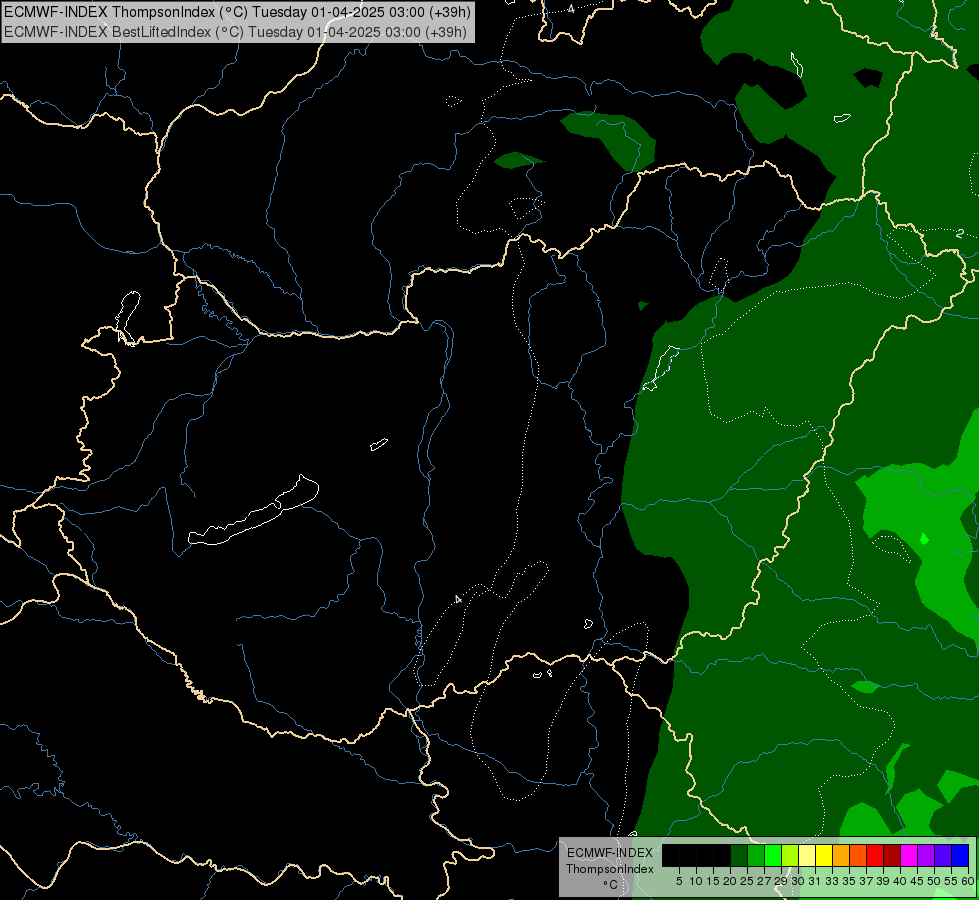
Task: Click the legend tick label 37
Action: pyautogui.click(x=866, y=881)
